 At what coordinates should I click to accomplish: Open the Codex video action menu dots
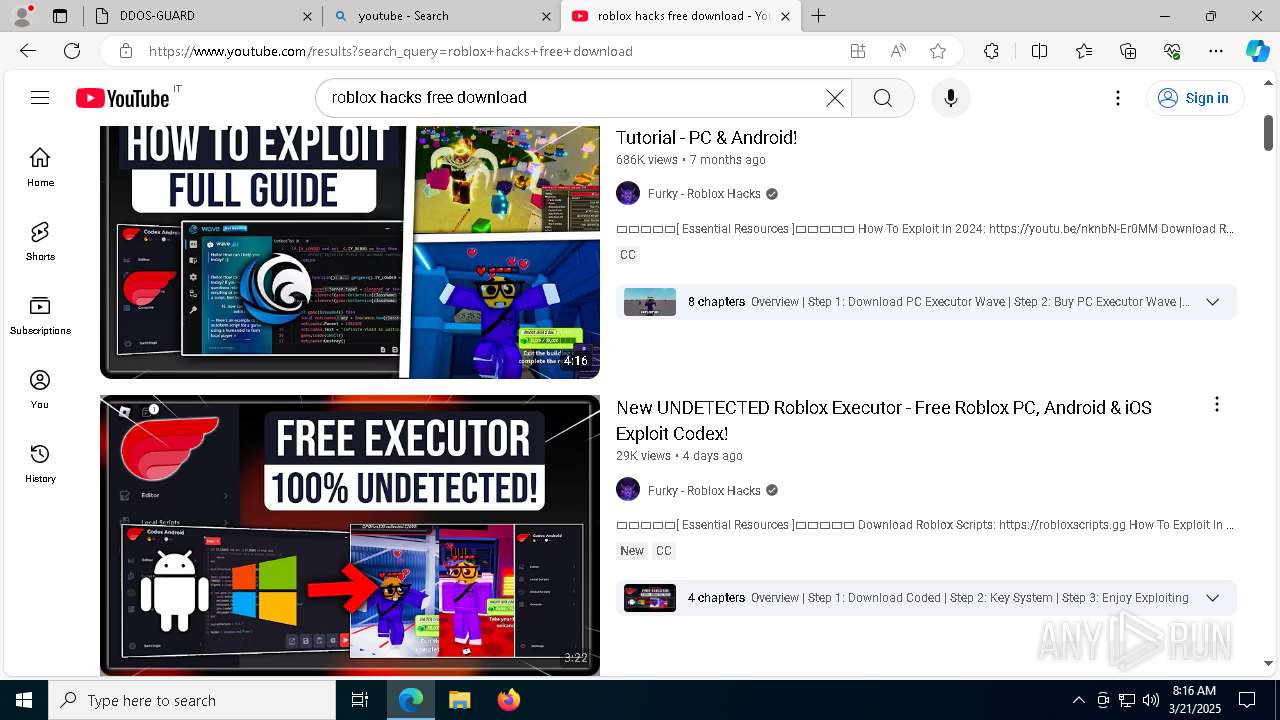1216,404
